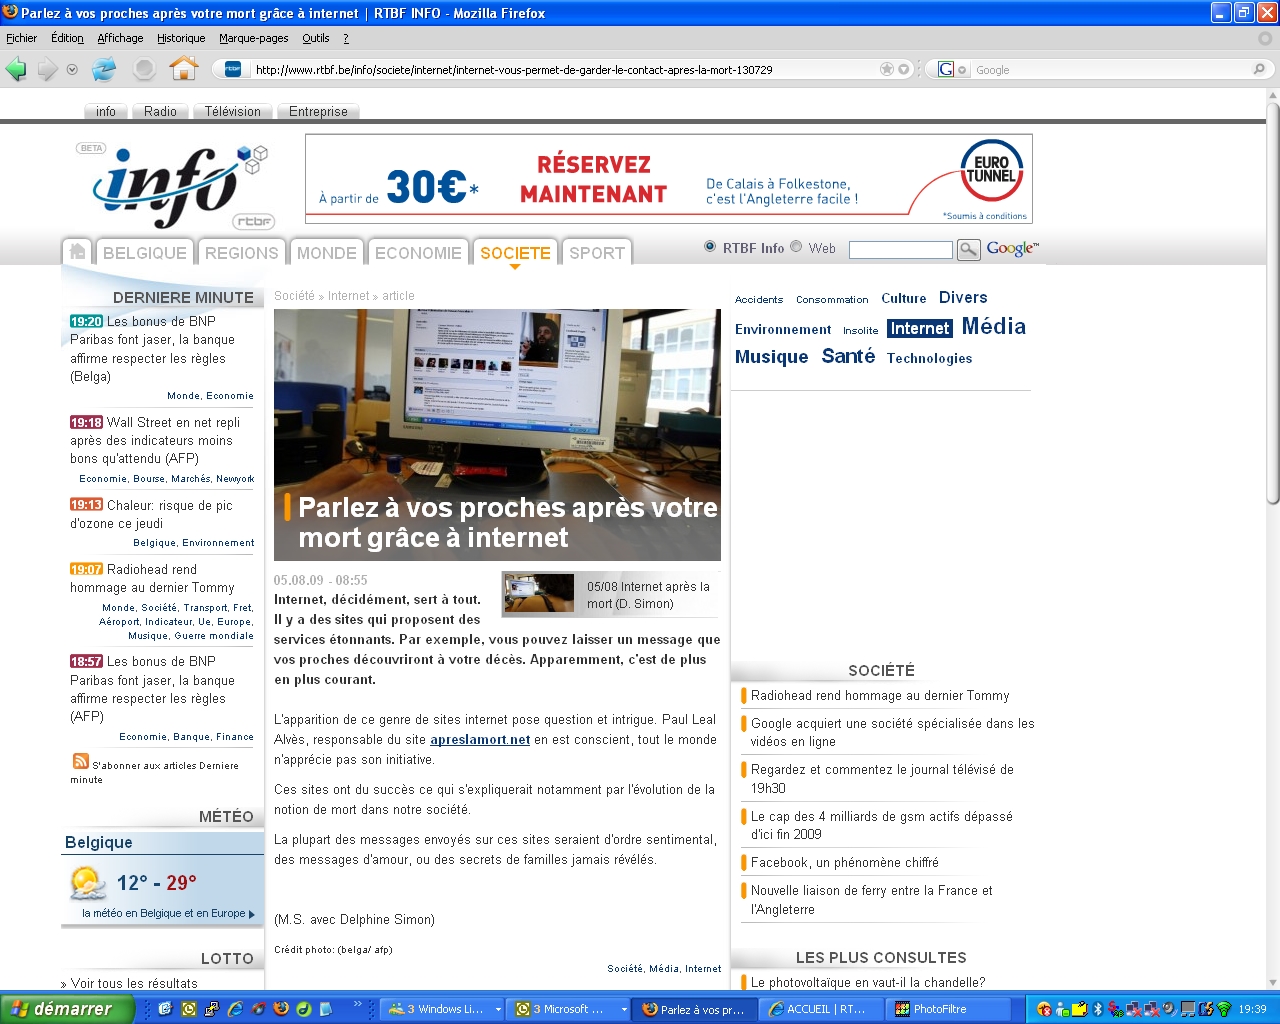This screenshot has width=1280, height=1024.
Task: Click the RSS feed icon for Dernière minute
Action: pyautogui.click(x=80, y=762)
